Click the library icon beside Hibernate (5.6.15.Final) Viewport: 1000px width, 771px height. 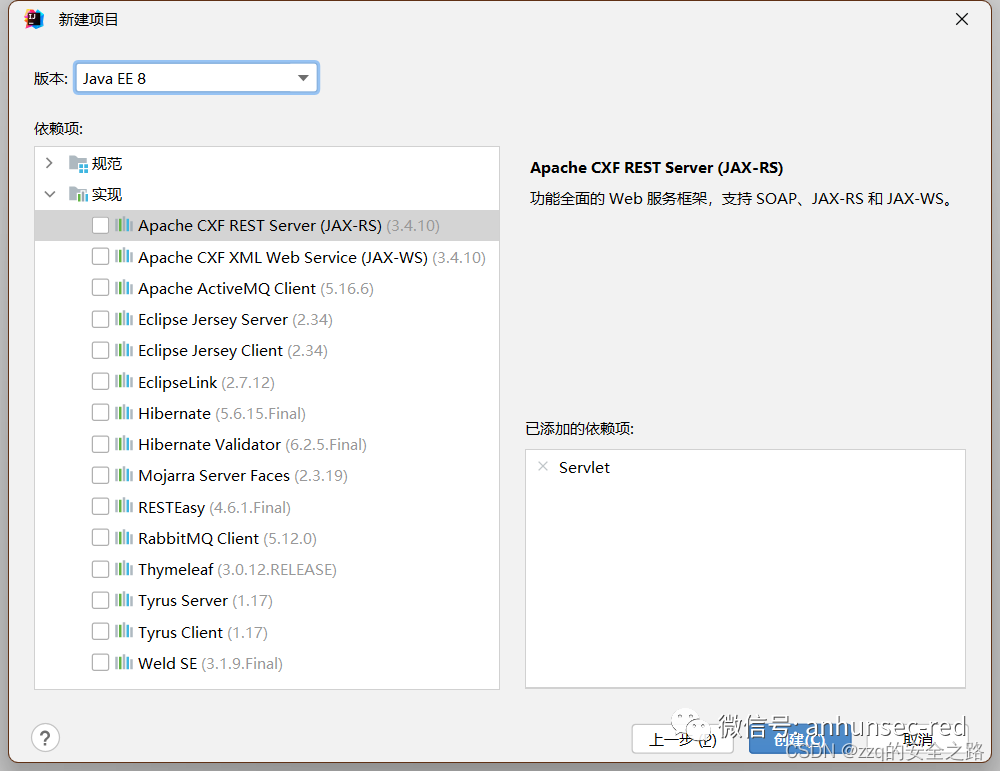point(124,413)
